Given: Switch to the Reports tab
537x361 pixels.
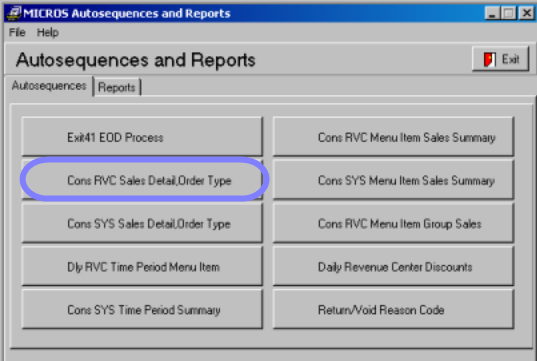Looking at the screenshot, I should (117, 87).
